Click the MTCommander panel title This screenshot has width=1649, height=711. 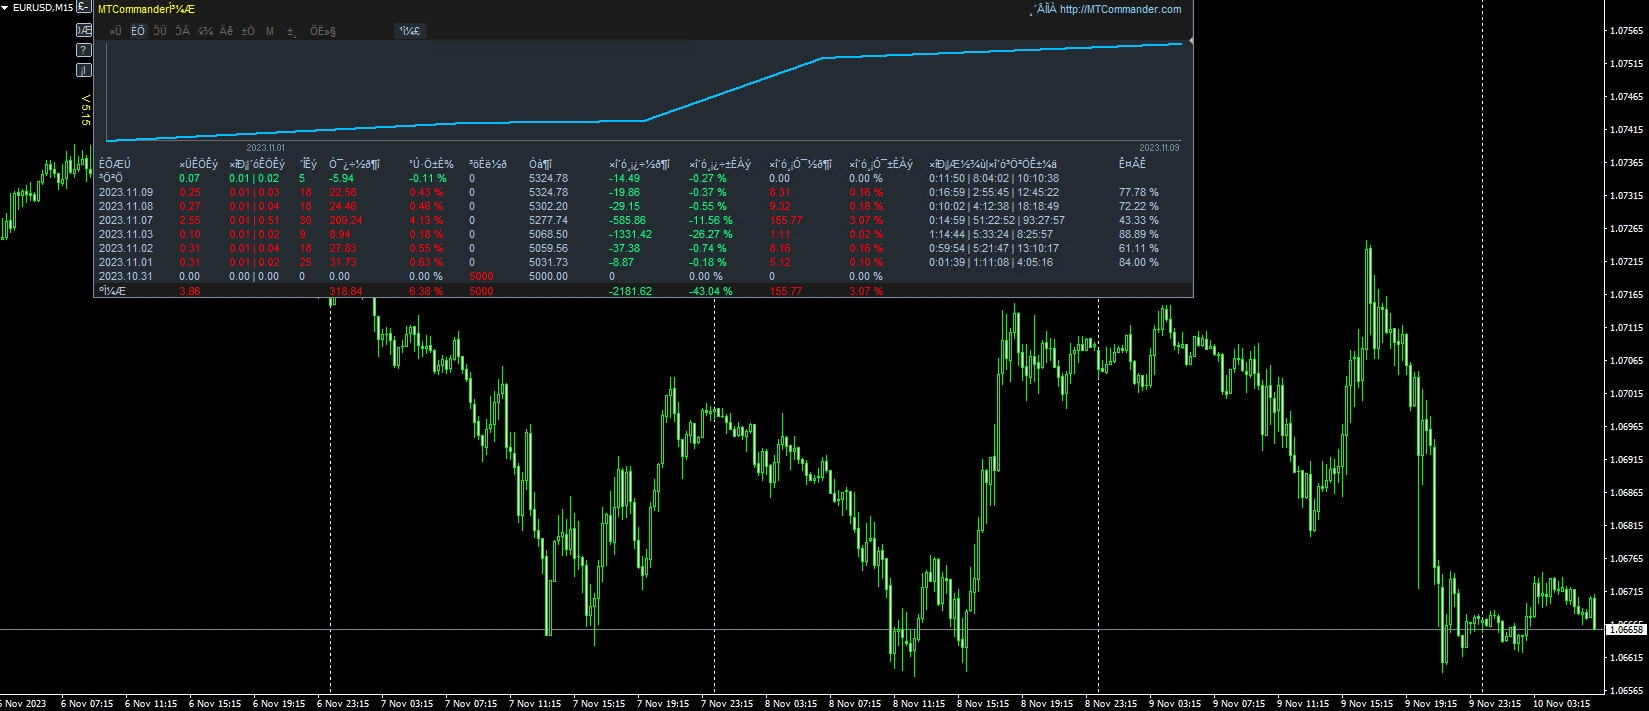147,9
